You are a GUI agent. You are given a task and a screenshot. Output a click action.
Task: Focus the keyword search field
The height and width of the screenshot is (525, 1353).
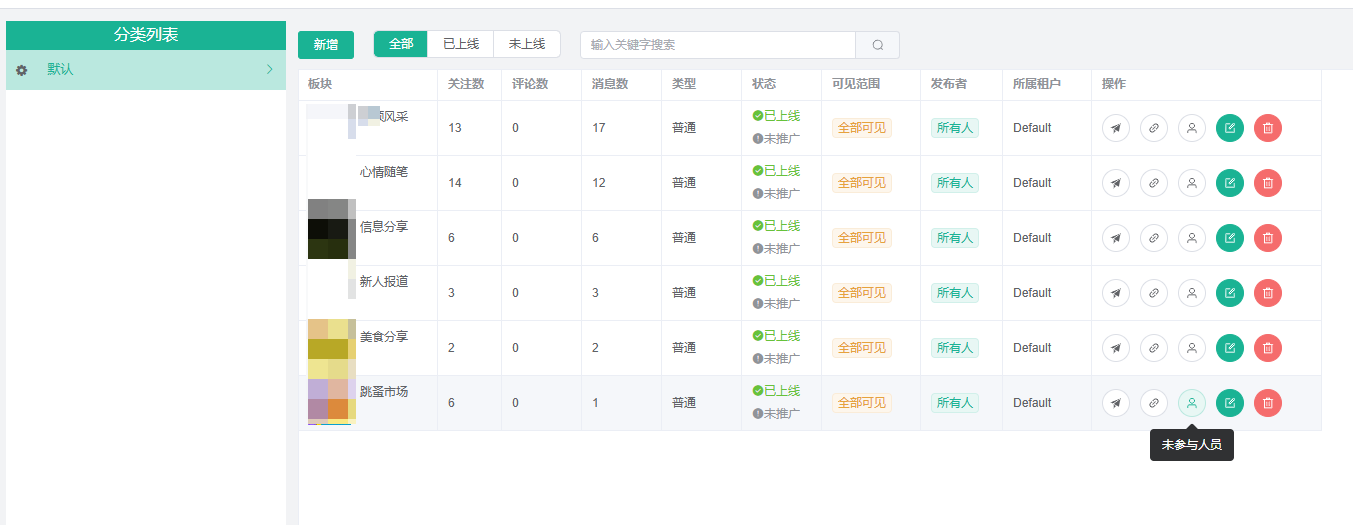718,45
